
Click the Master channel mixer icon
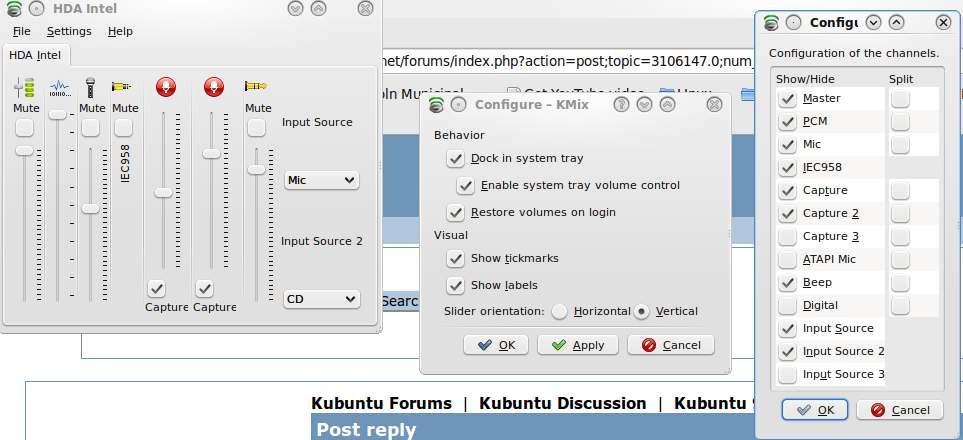tap(24, 88)
